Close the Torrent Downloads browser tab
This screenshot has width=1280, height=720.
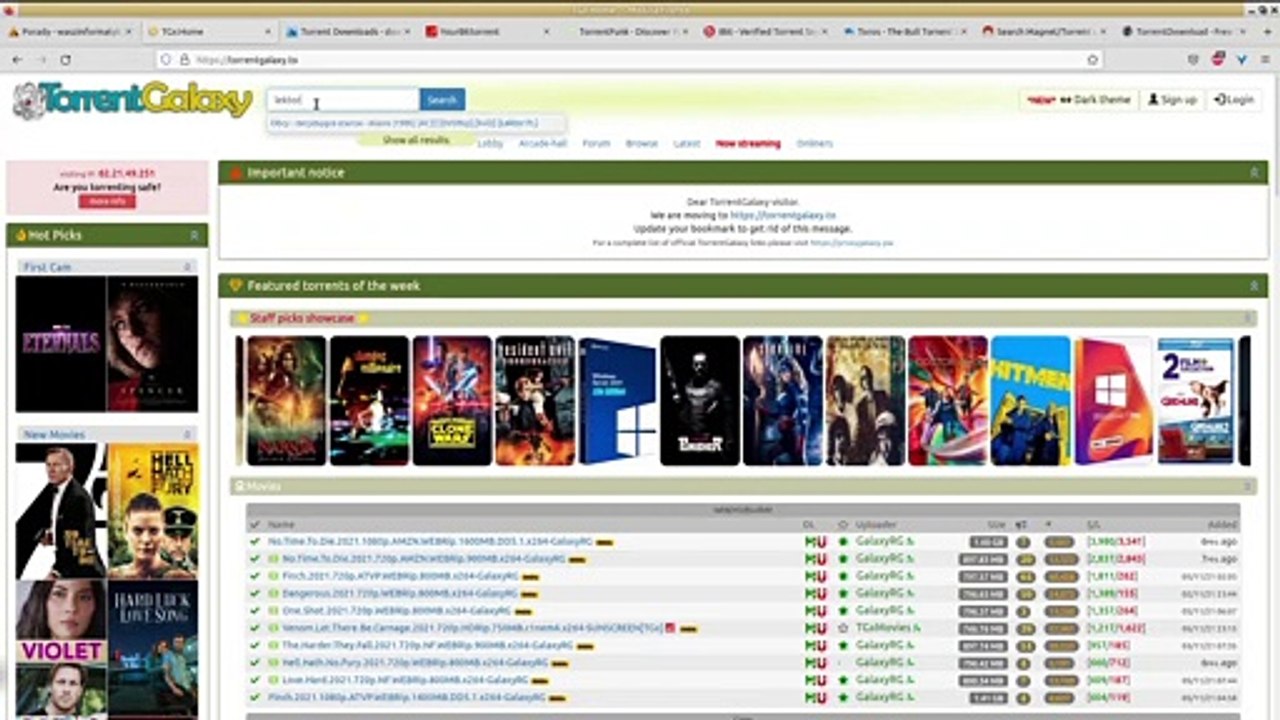(406, 32)
